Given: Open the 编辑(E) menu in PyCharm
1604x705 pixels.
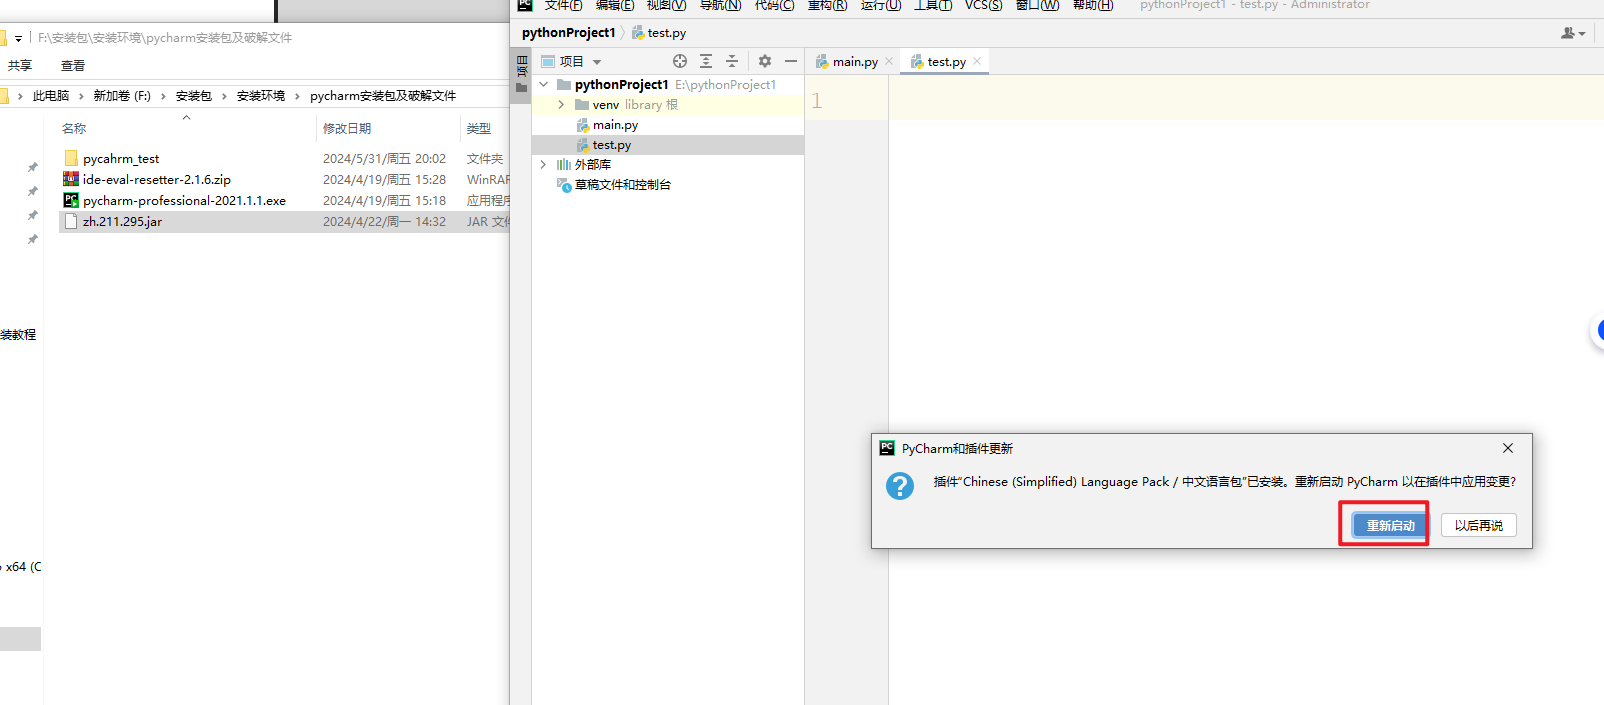Looking at the screenshot, I should pos(615,5).
